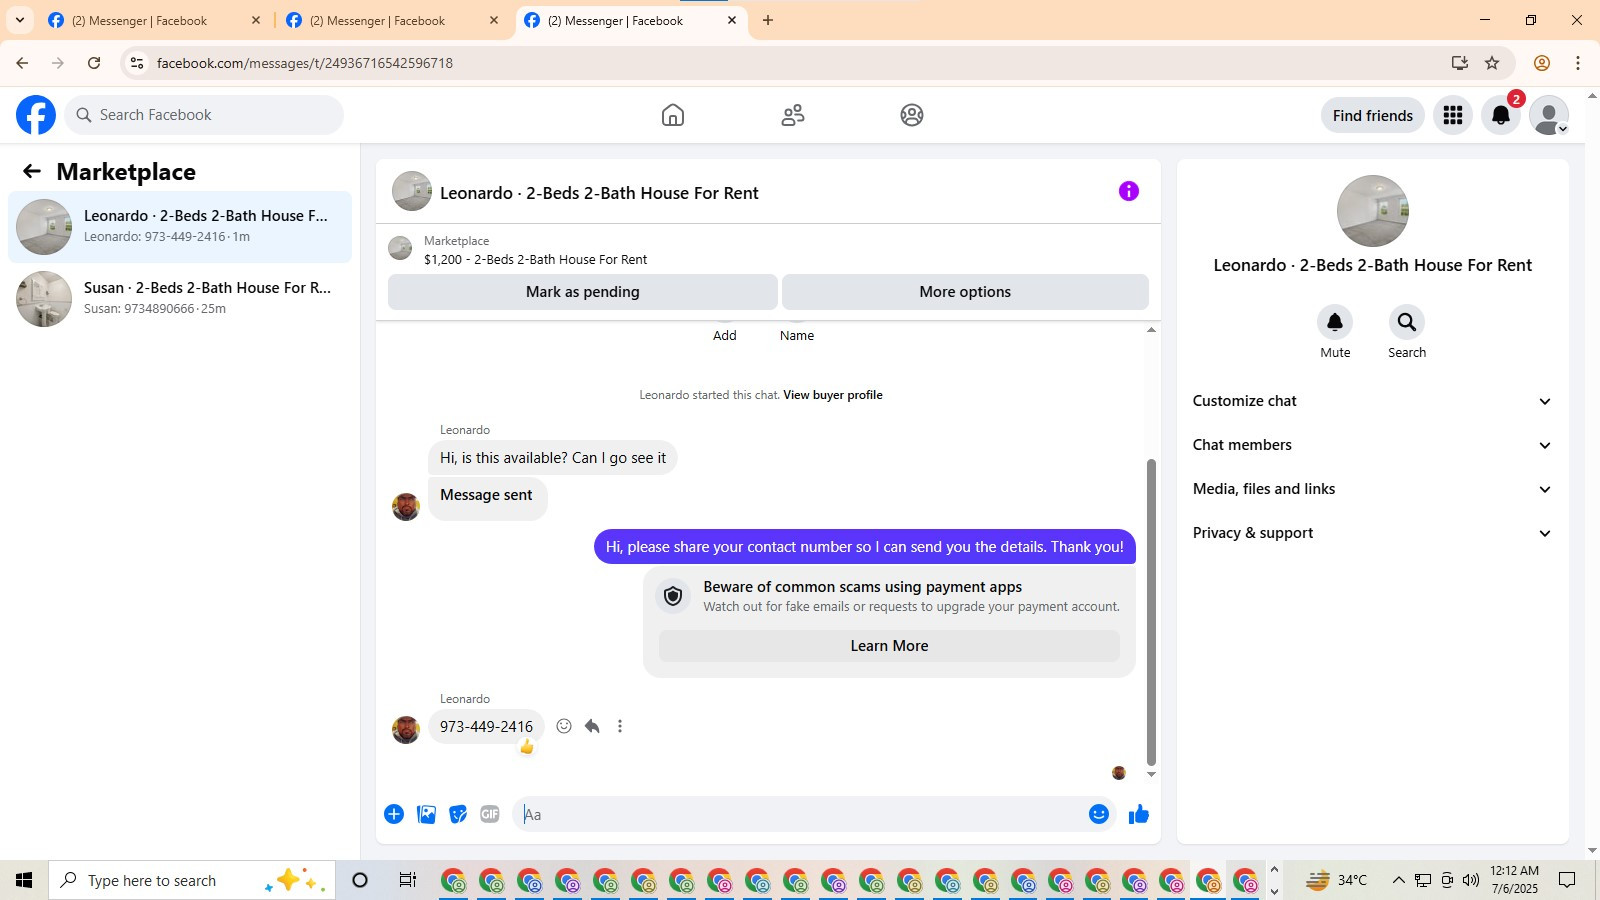
Task: Mute this conversation with bell icon
Action: tap(1335, 322)
